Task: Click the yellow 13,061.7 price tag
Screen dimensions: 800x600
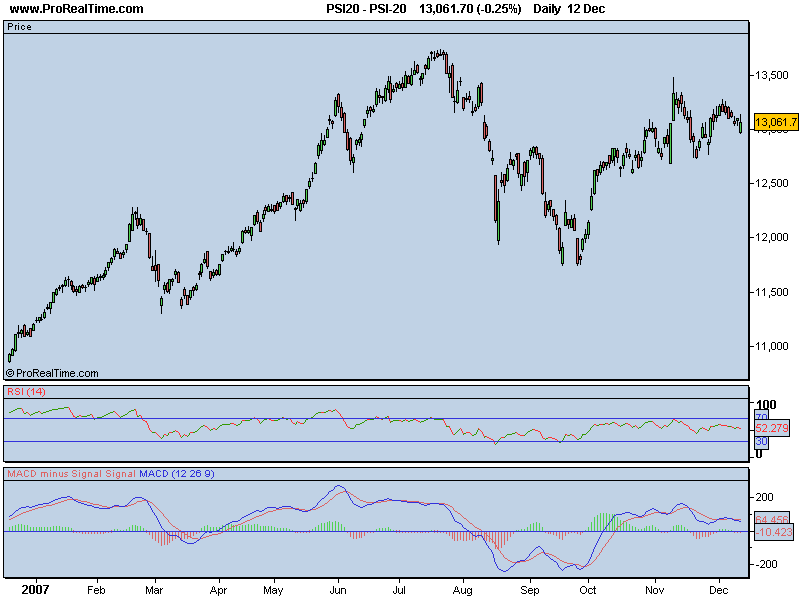Action: [776, 122]
